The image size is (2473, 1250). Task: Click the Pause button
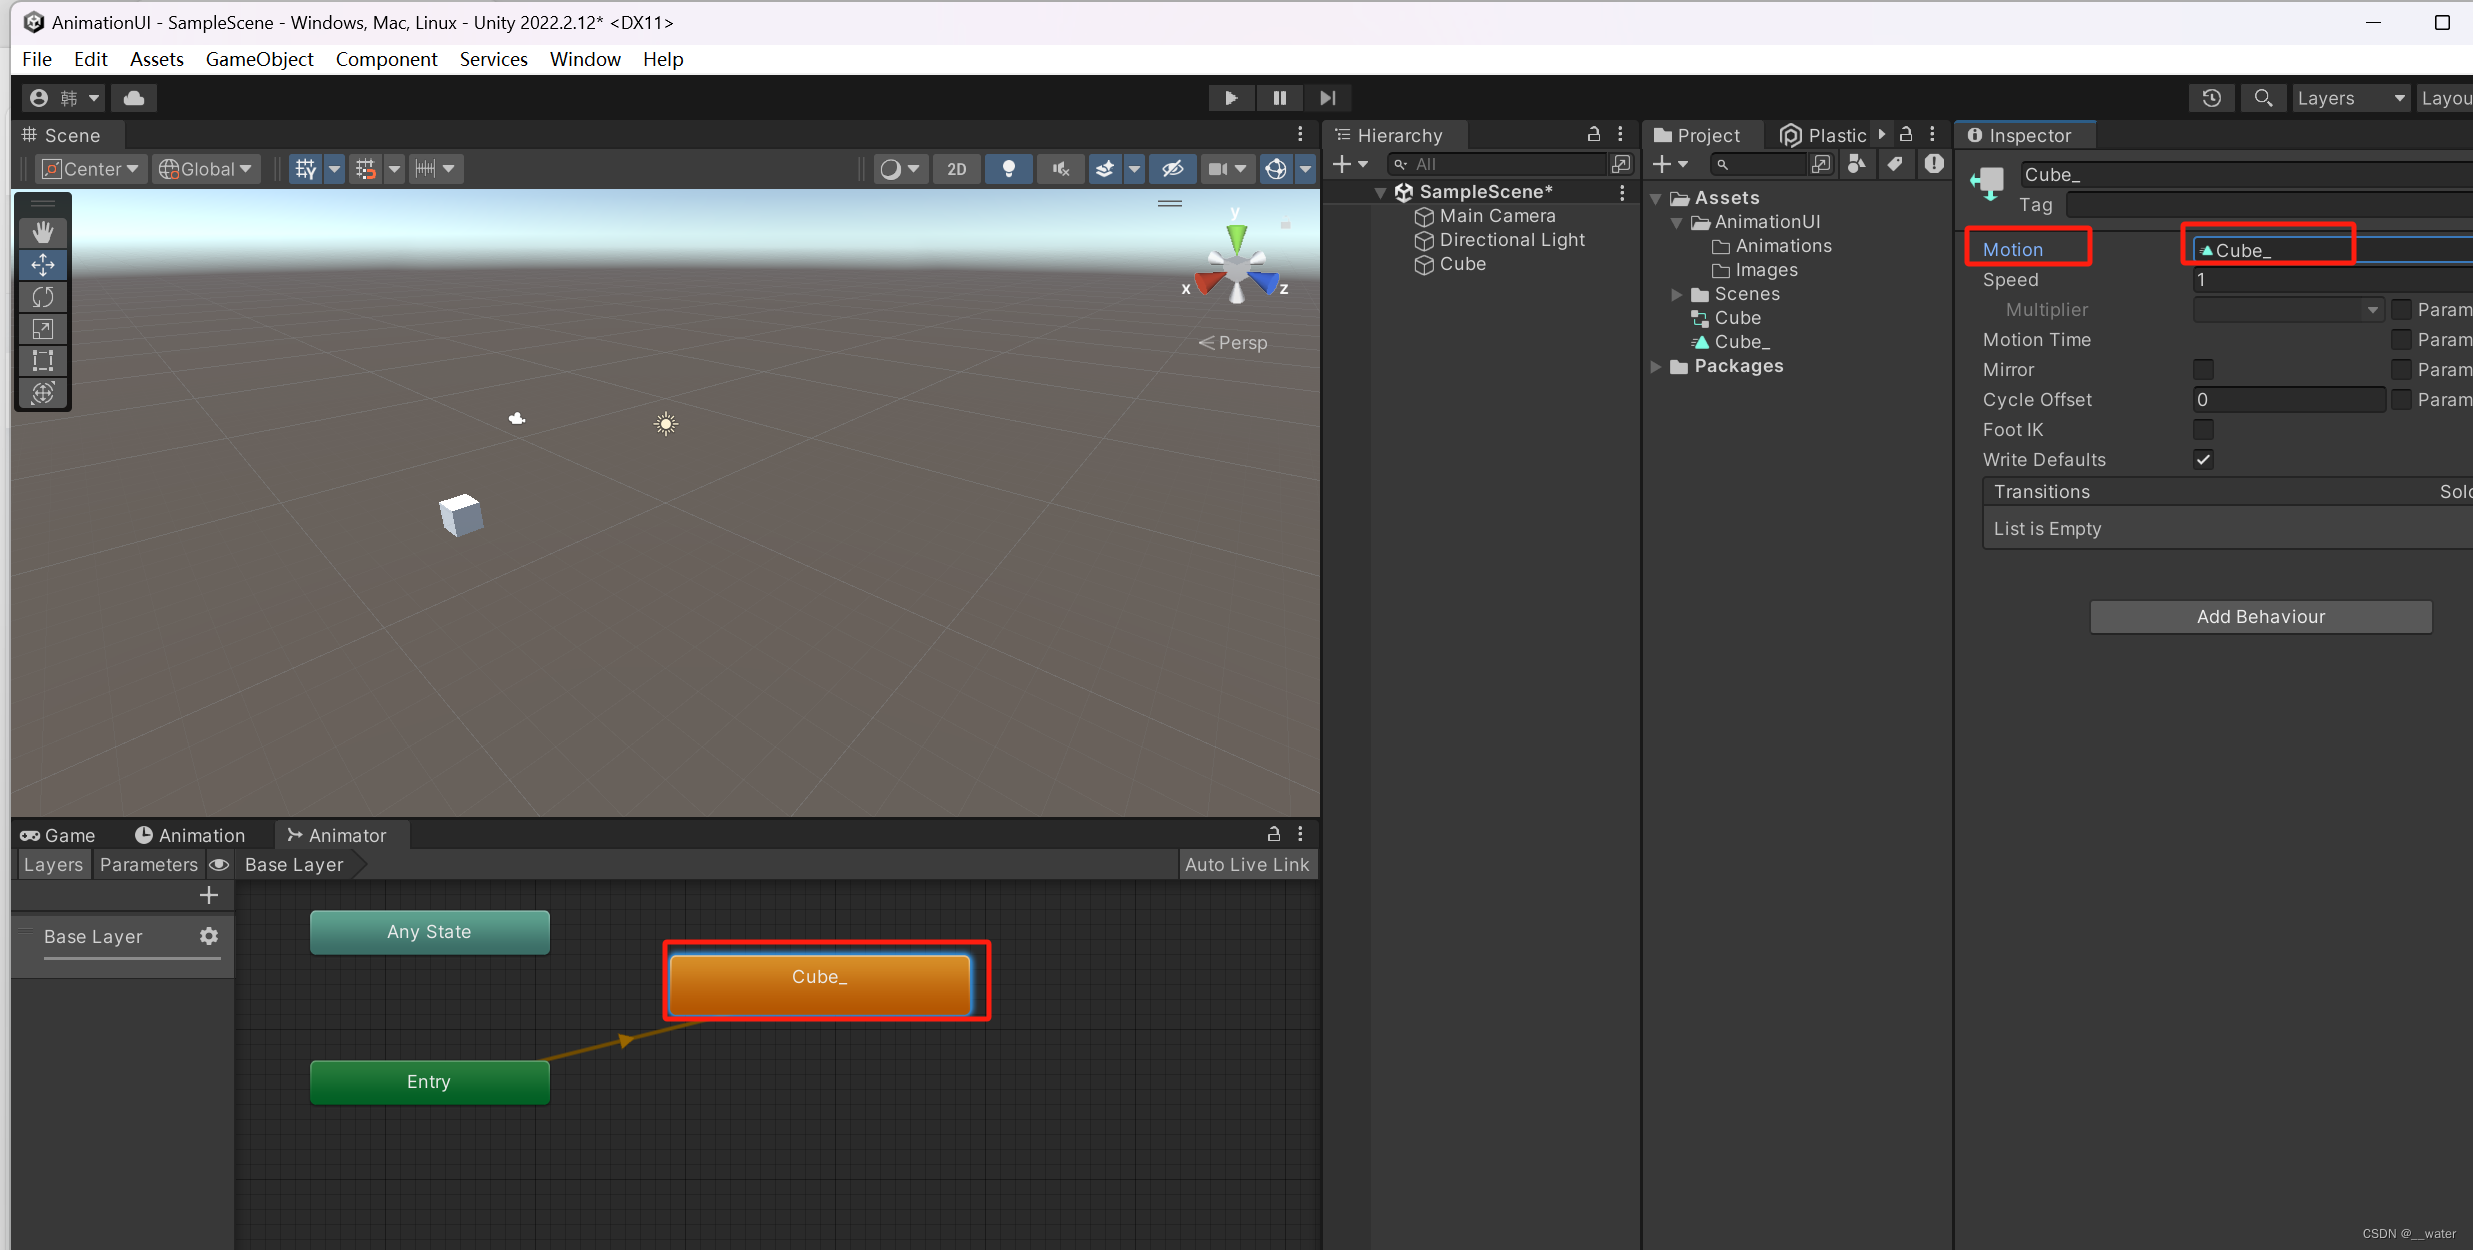[1279, 98]
